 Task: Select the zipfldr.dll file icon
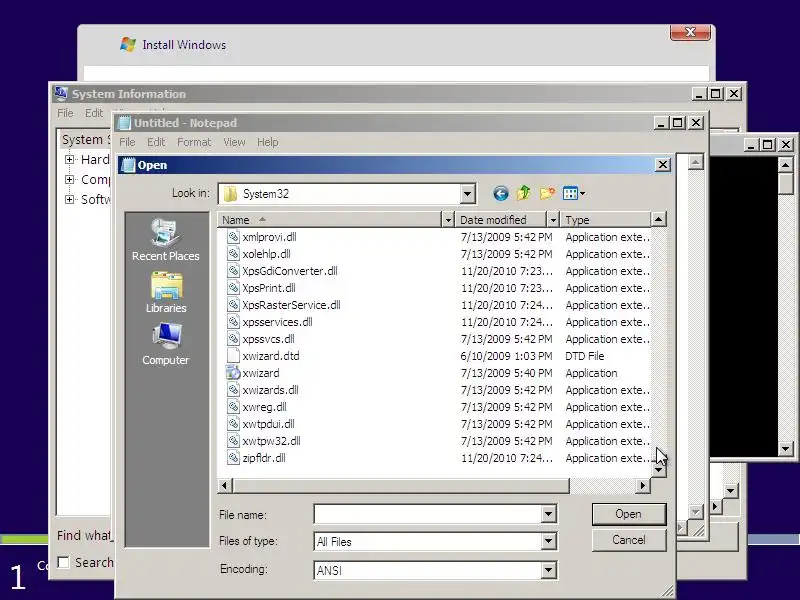coord(233,458)
